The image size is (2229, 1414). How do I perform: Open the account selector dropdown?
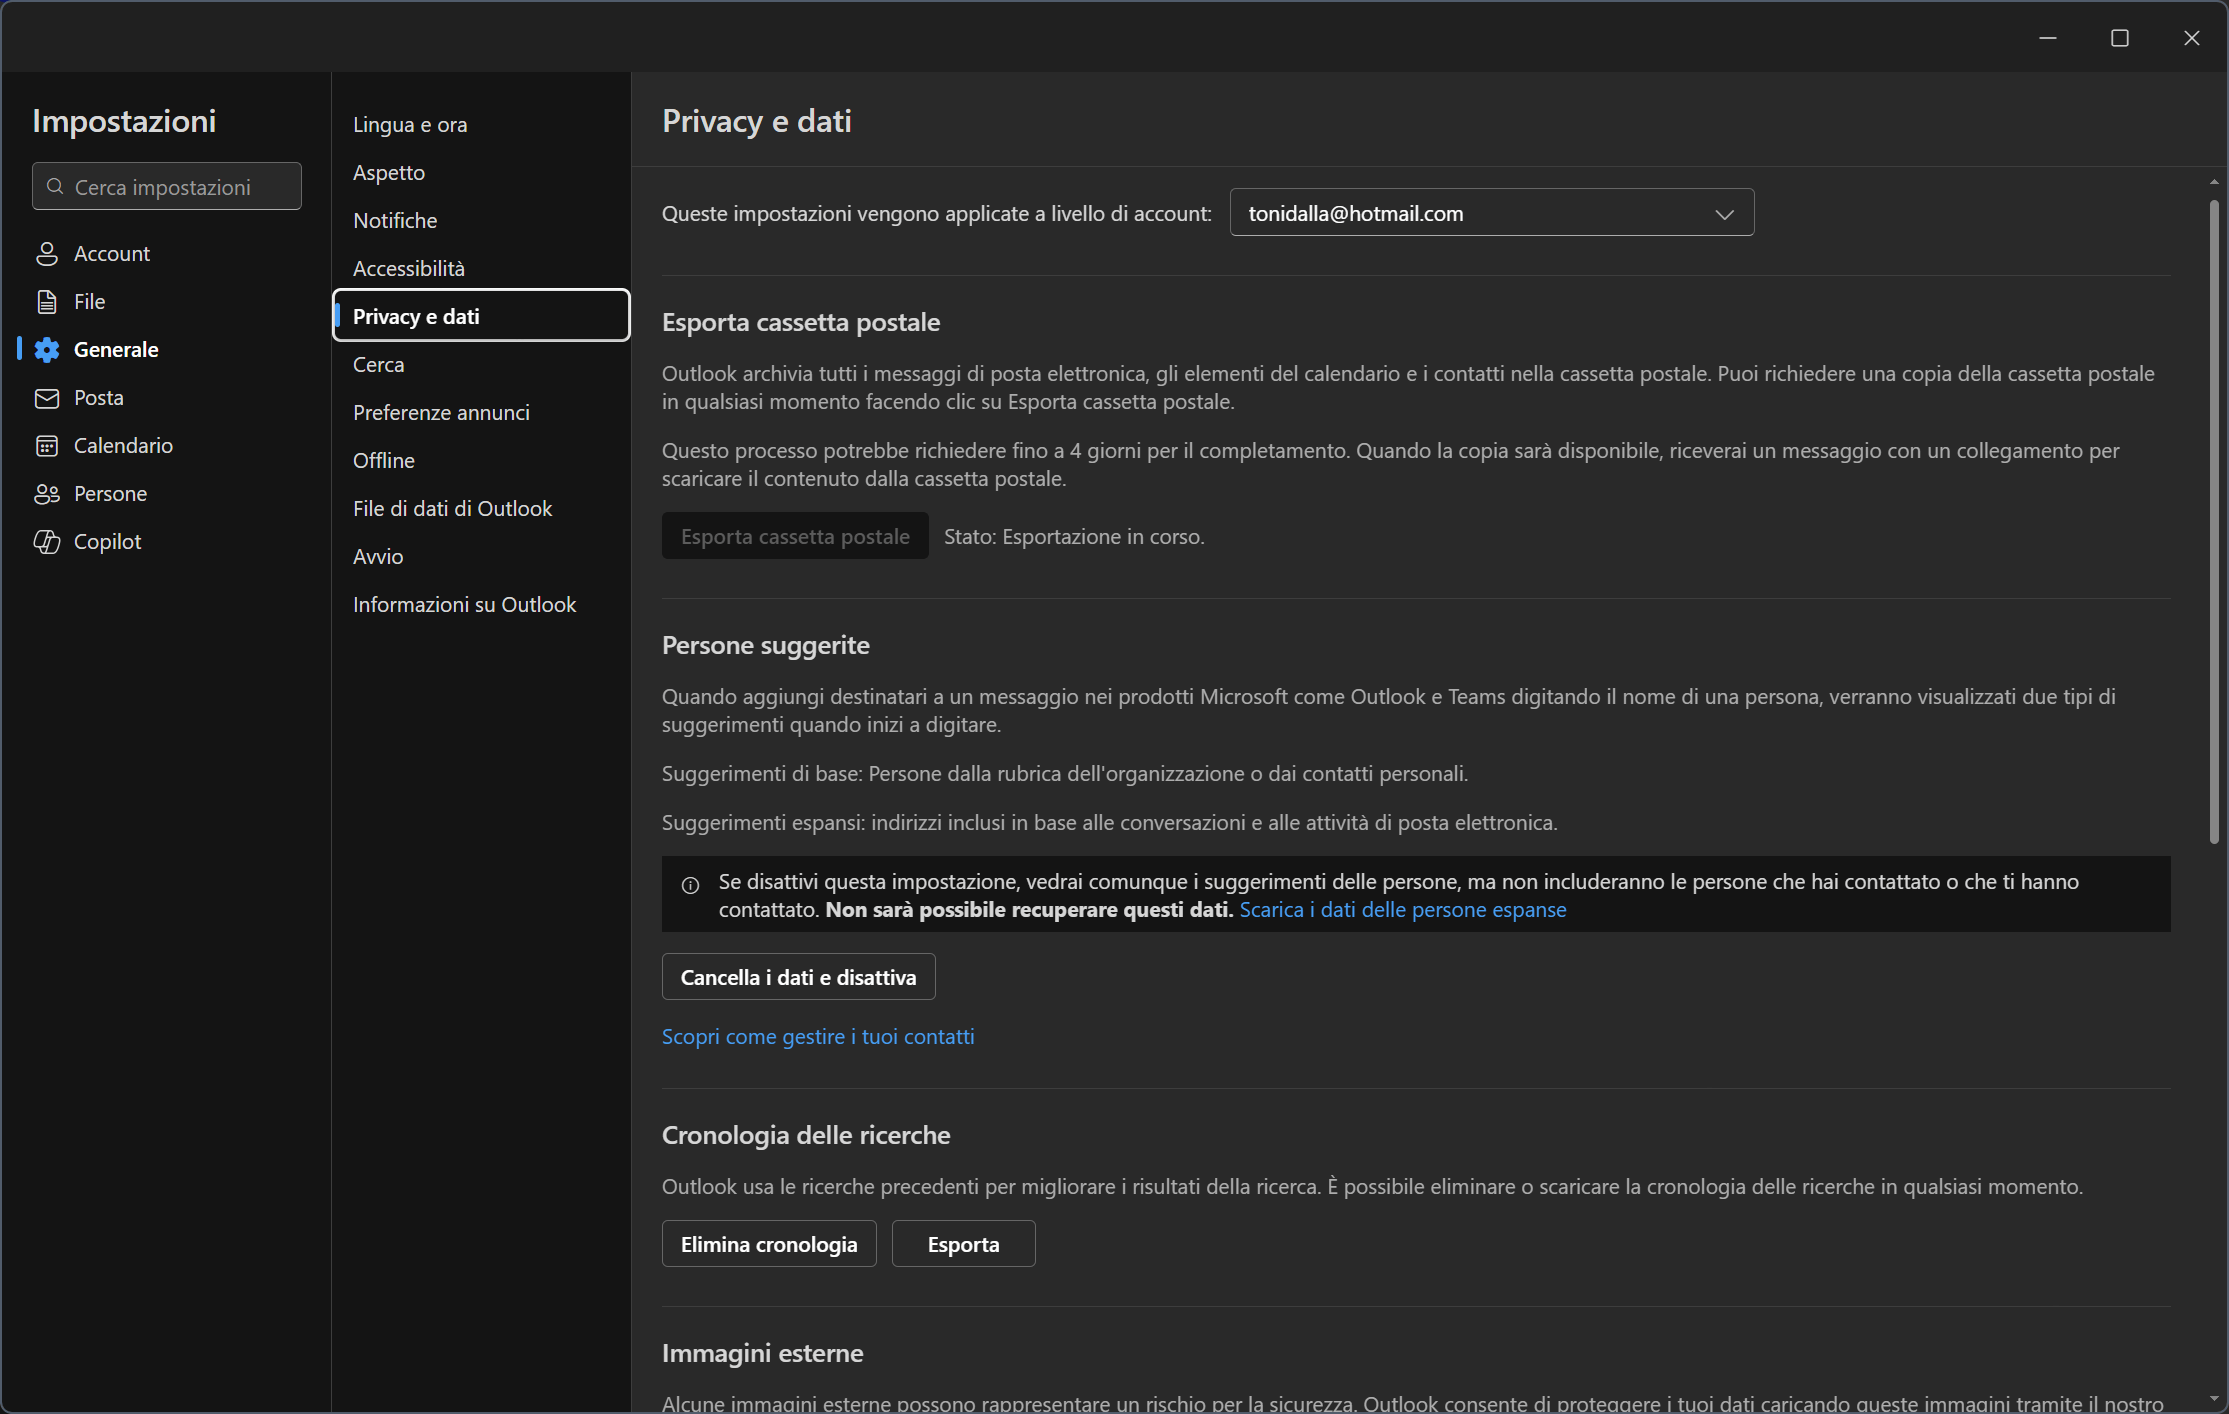[x=1492, y=213]
